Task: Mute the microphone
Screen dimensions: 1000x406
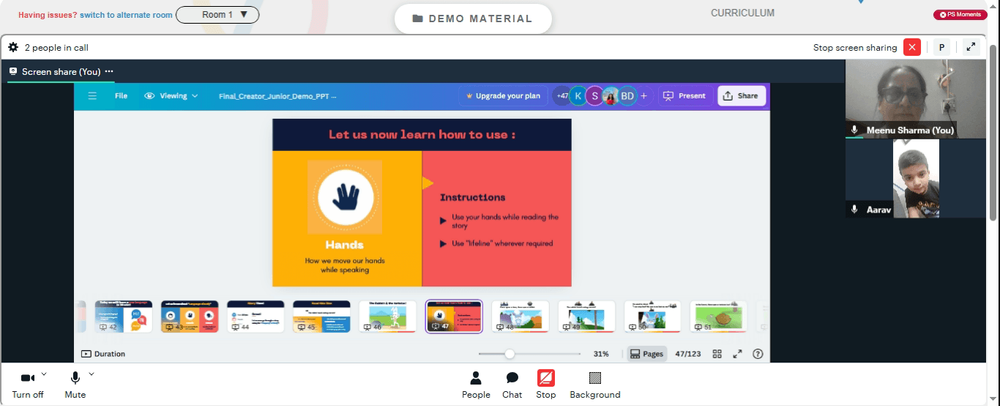Action: coord(75,385)
